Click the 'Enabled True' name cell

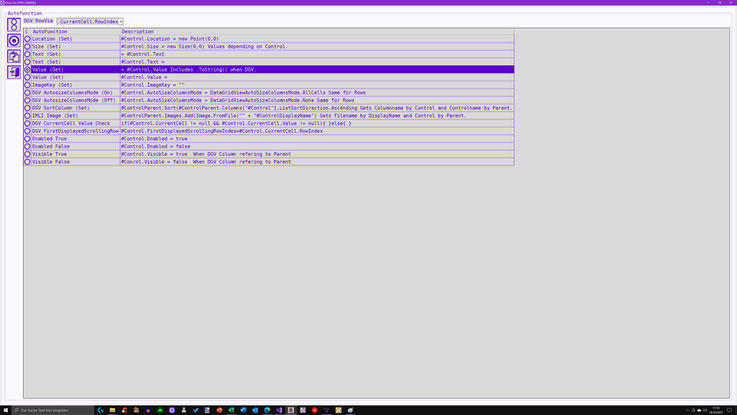pos(75,139)
